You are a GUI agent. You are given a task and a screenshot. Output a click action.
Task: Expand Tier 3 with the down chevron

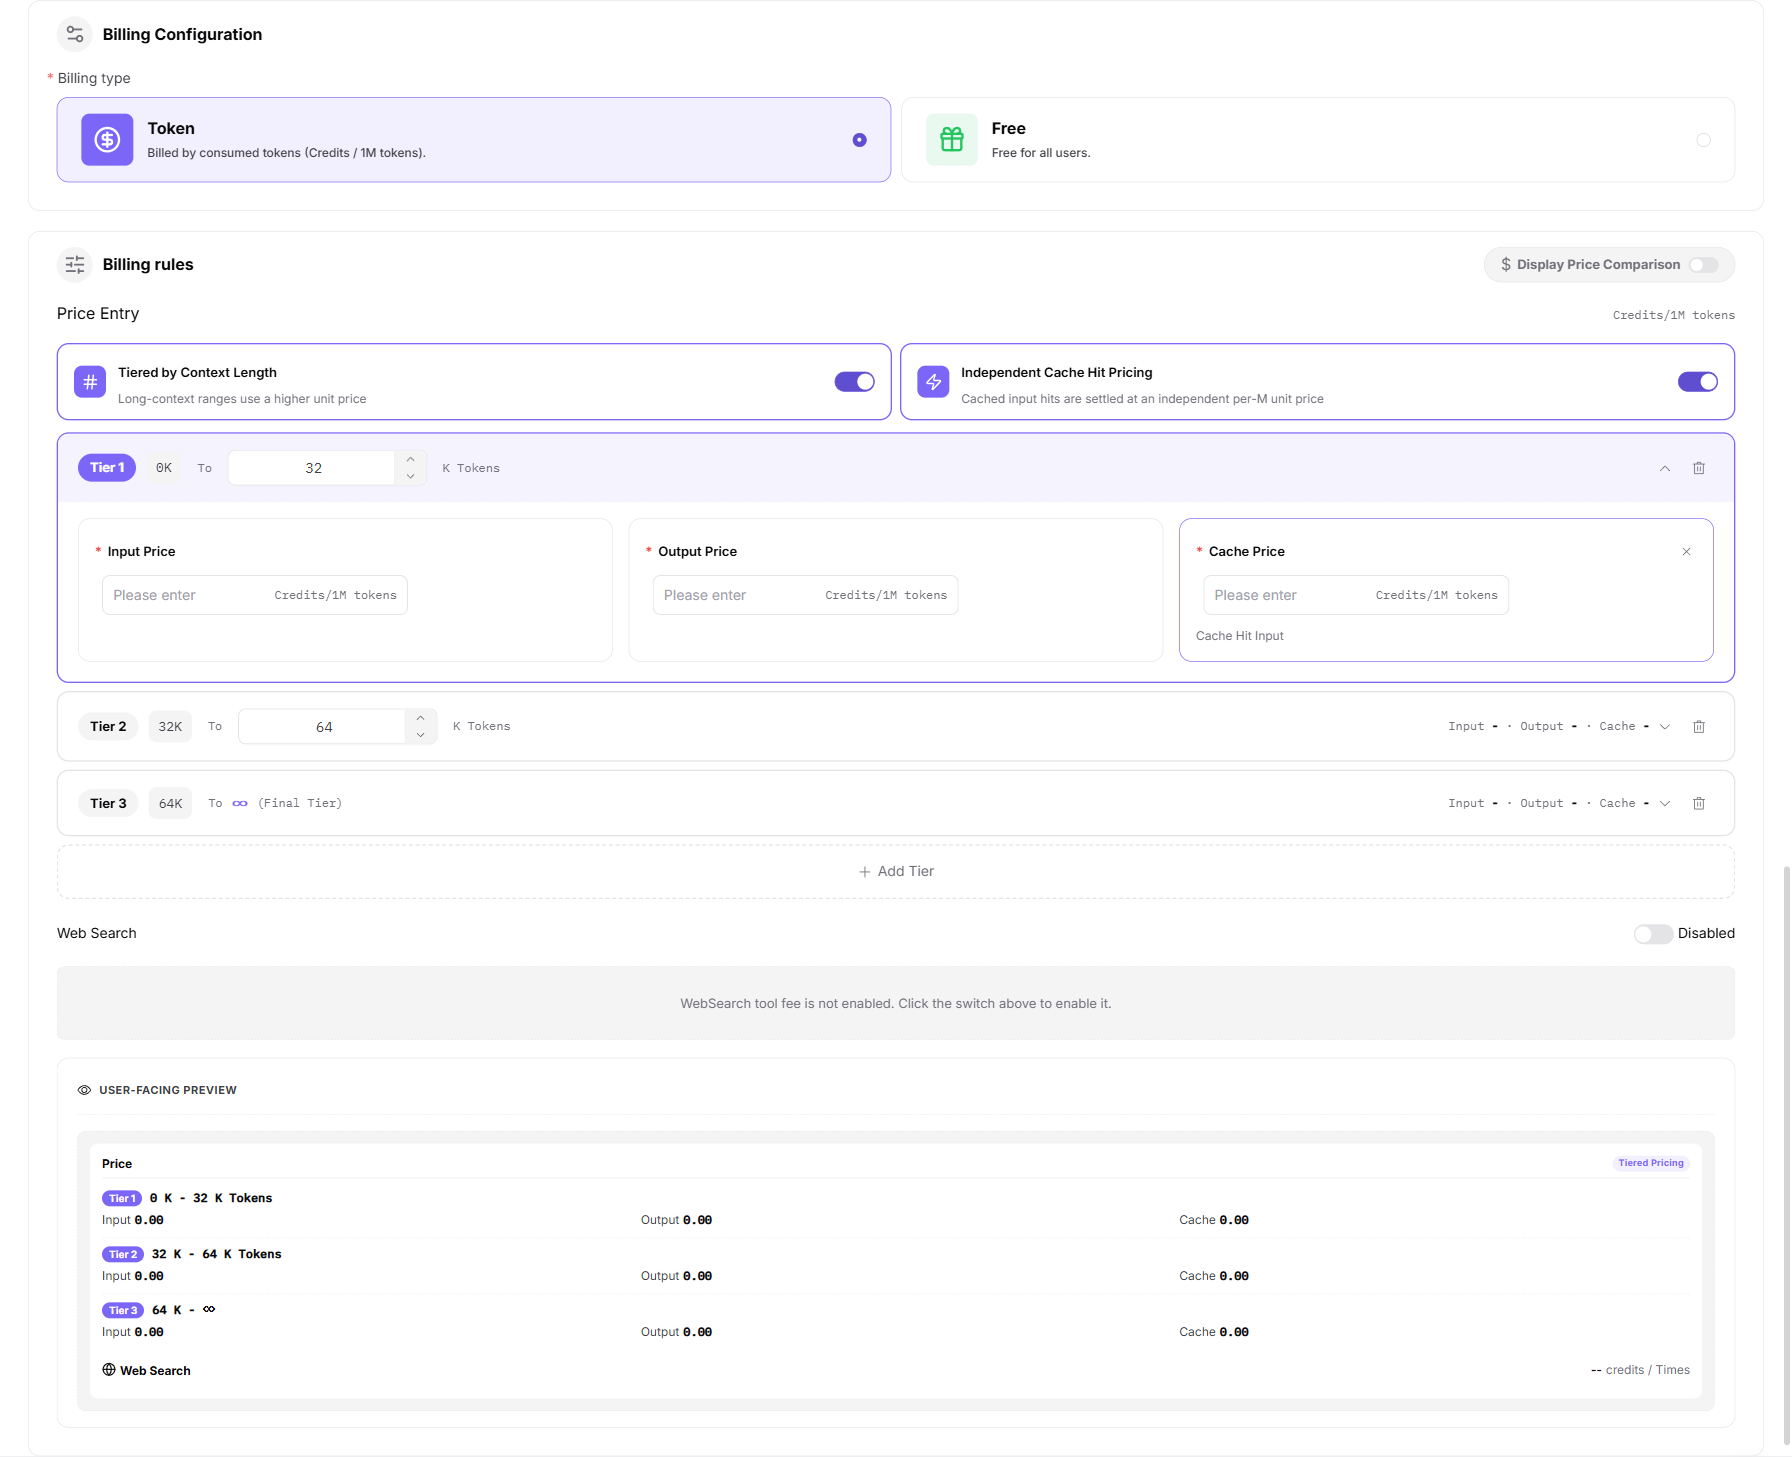[1665, 803]
